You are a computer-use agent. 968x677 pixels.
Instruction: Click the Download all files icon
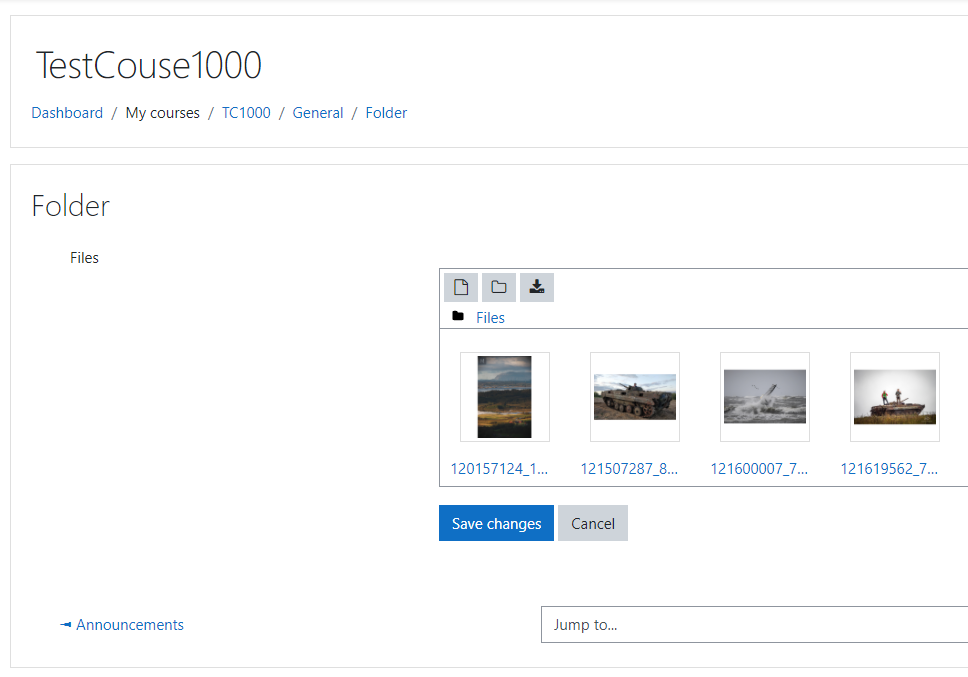click(537, 287)
